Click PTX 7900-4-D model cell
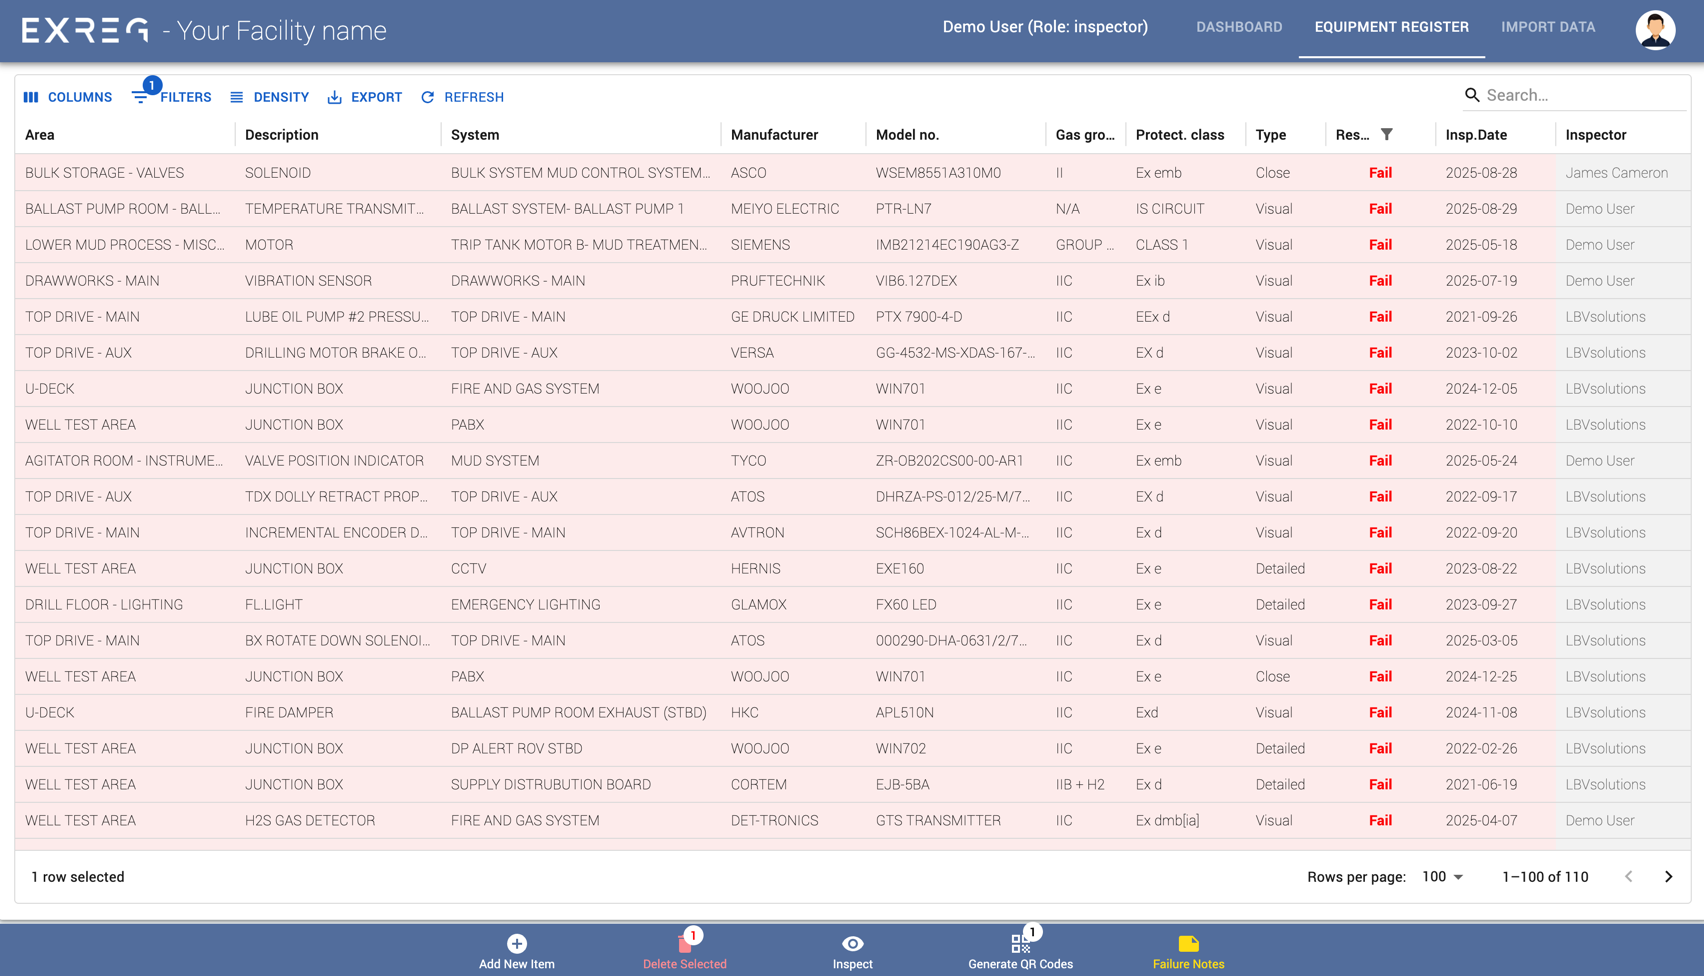Screen dimensions: 1704x976 coord(919,317)
